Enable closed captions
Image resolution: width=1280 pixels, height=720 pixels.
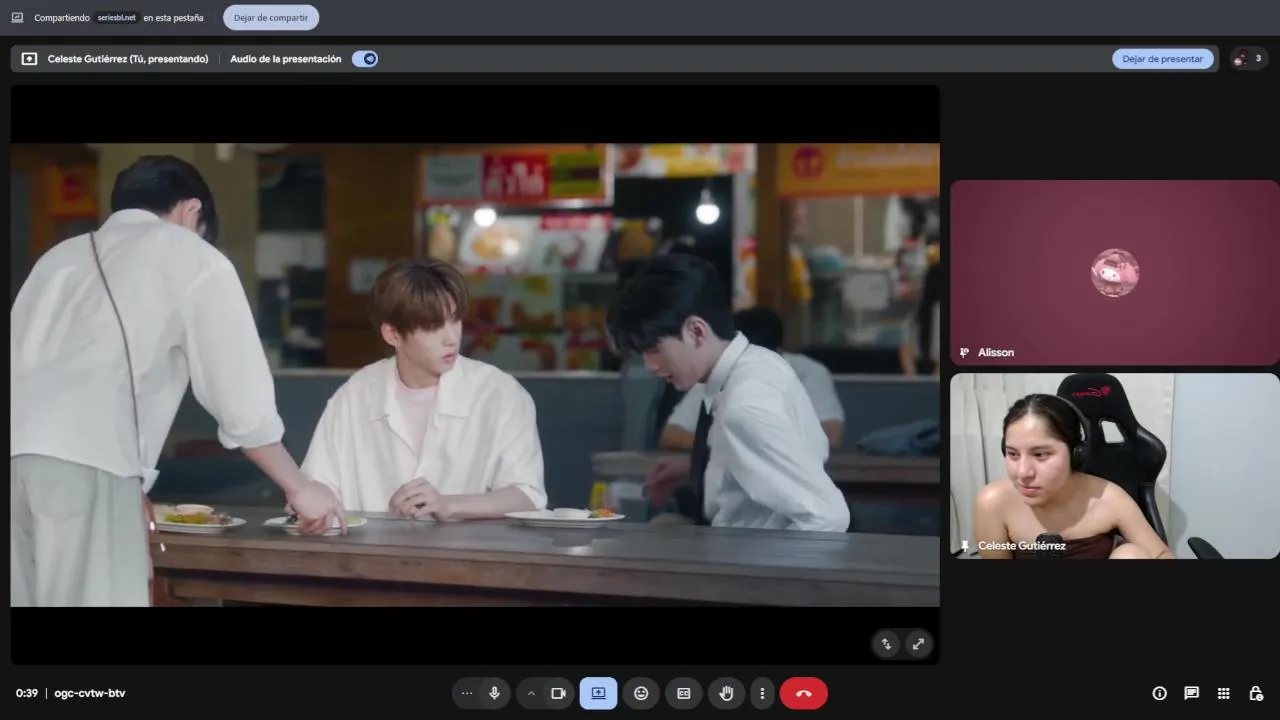pyautogui.click(x=684, y=693)
